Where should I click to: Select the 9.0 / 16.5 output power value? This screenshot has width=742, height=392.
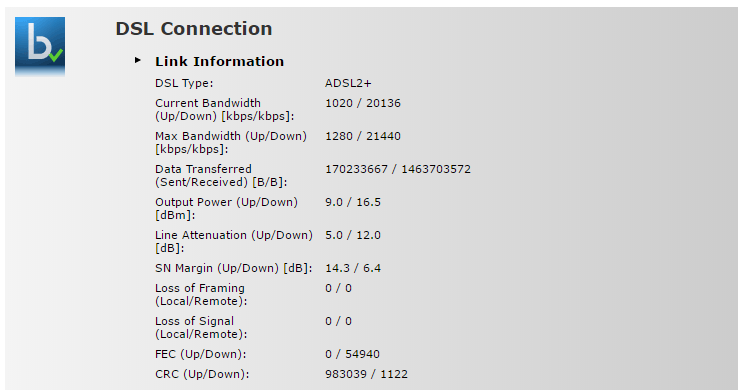353,202
